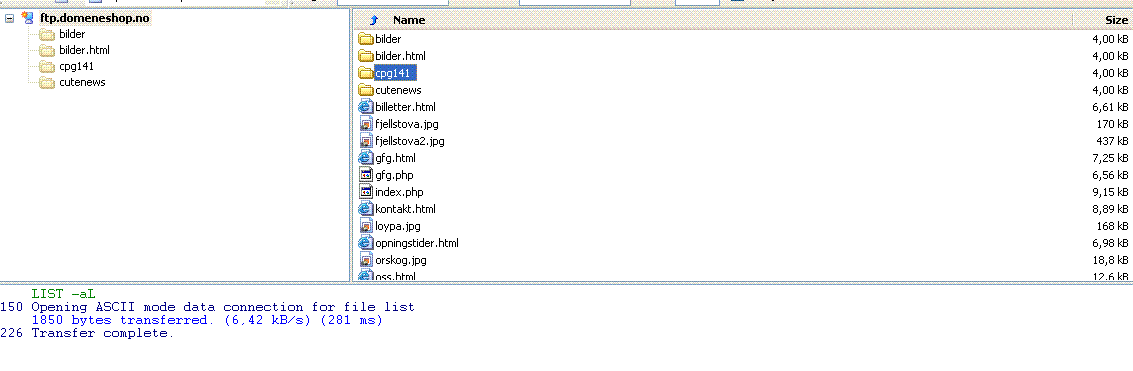Select bilder.html folder in left tree
Image resolution: width=1133 pixels, height=371 pixels.
(85, 50)
